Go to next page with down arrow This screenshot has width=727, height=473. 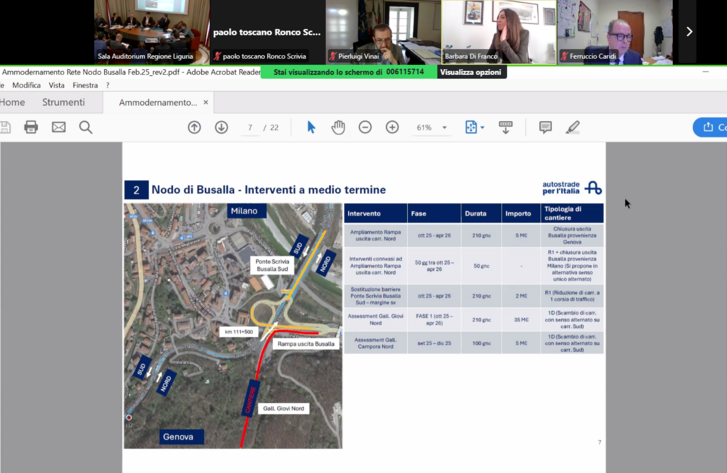(x=221, y=127)
